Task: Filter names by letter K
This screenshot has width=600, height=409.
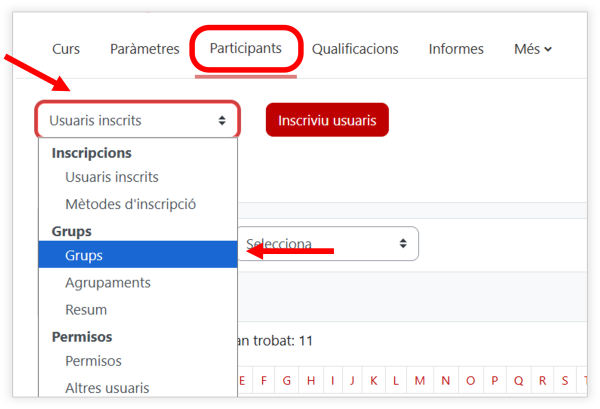Action: tap(374, 381)
